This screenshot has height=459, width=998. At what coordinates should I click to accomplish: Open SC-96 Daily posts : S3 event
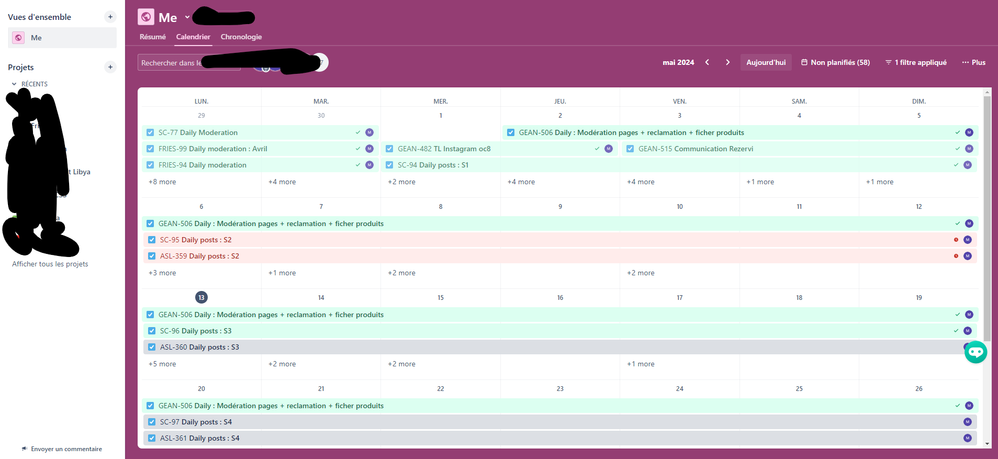[x=559, y=331]
